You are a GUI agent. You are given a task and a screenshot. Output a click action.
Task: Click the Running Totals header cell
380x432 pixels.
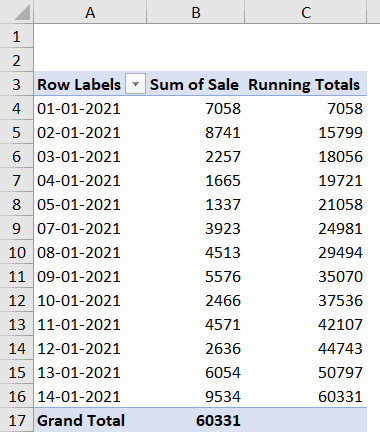click(306, 84)
